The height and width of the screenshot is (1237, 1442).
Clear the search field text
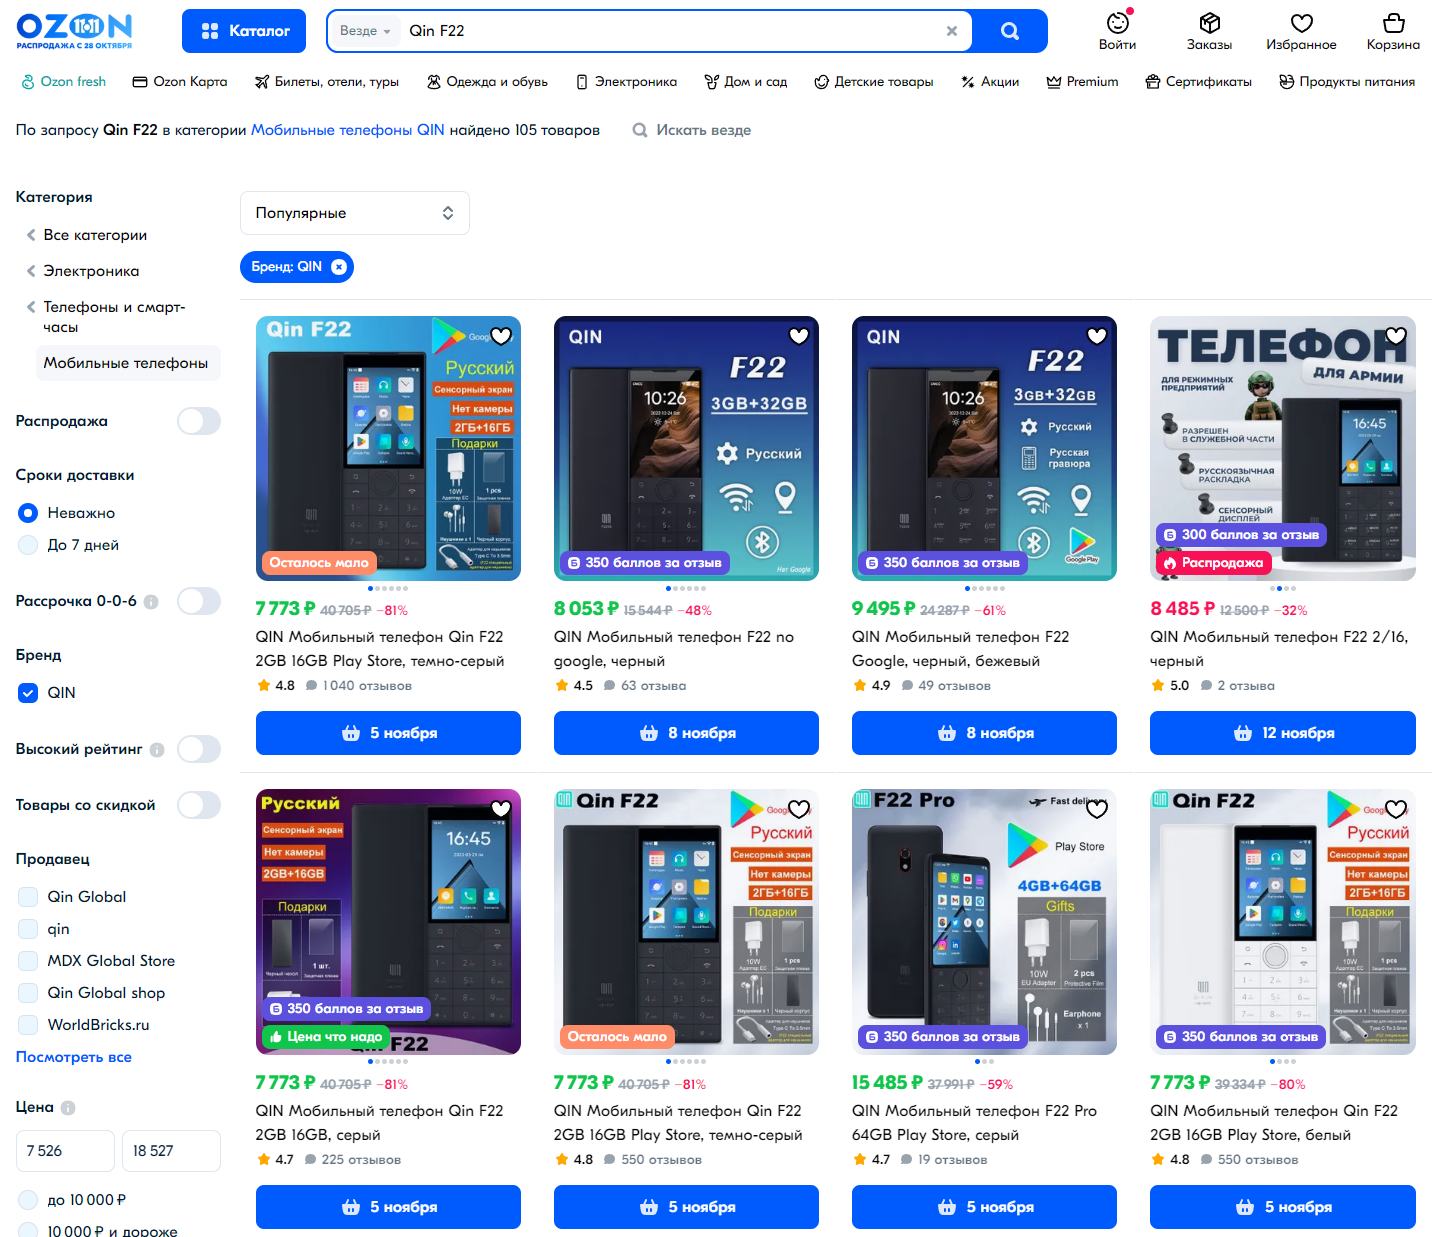[951, 31]
